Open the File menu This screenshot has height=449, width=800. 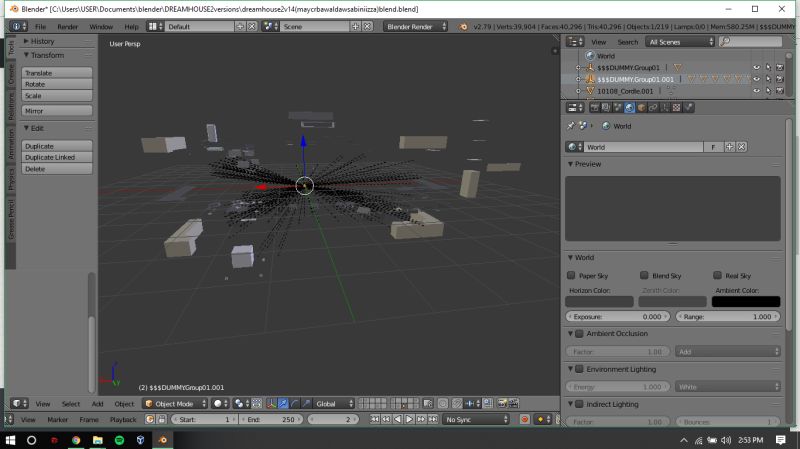(x=40, y=27)
